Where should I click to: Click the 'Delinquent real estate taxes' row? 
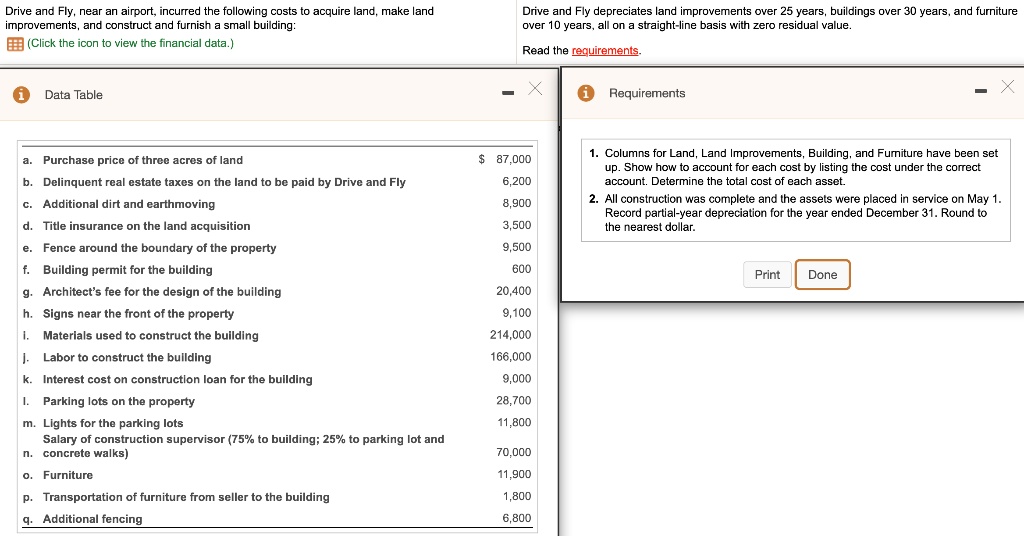pos(224,182)
